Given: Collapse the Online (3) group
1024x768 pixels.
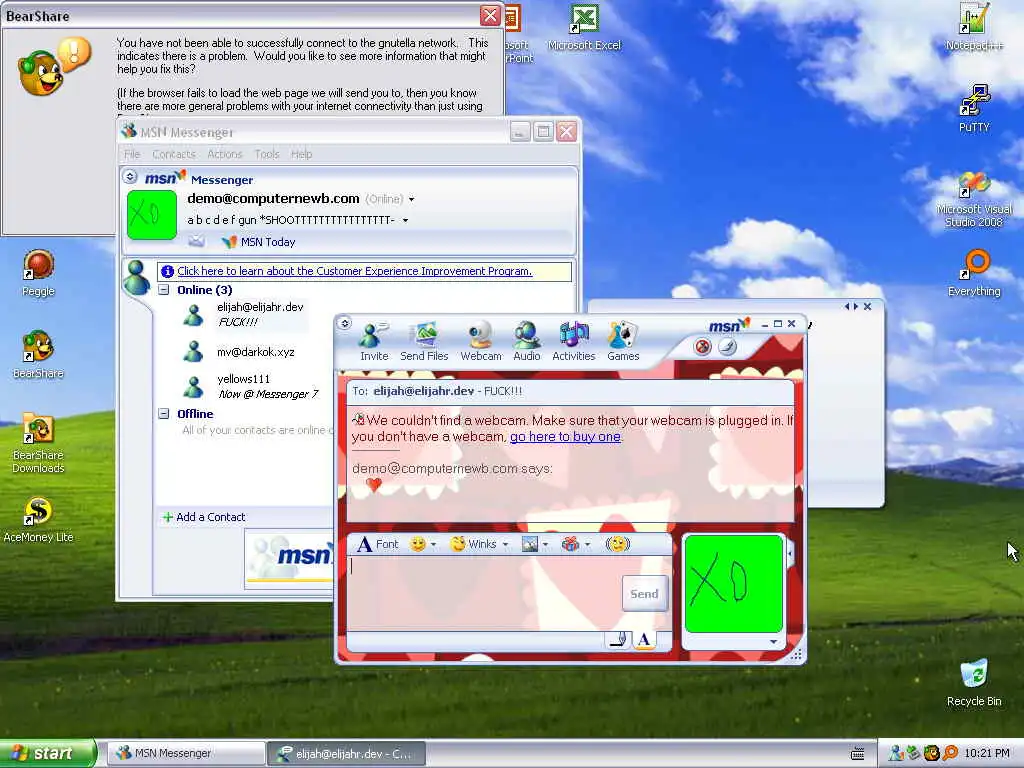Looking at the screenshot, I should (164, 289).
